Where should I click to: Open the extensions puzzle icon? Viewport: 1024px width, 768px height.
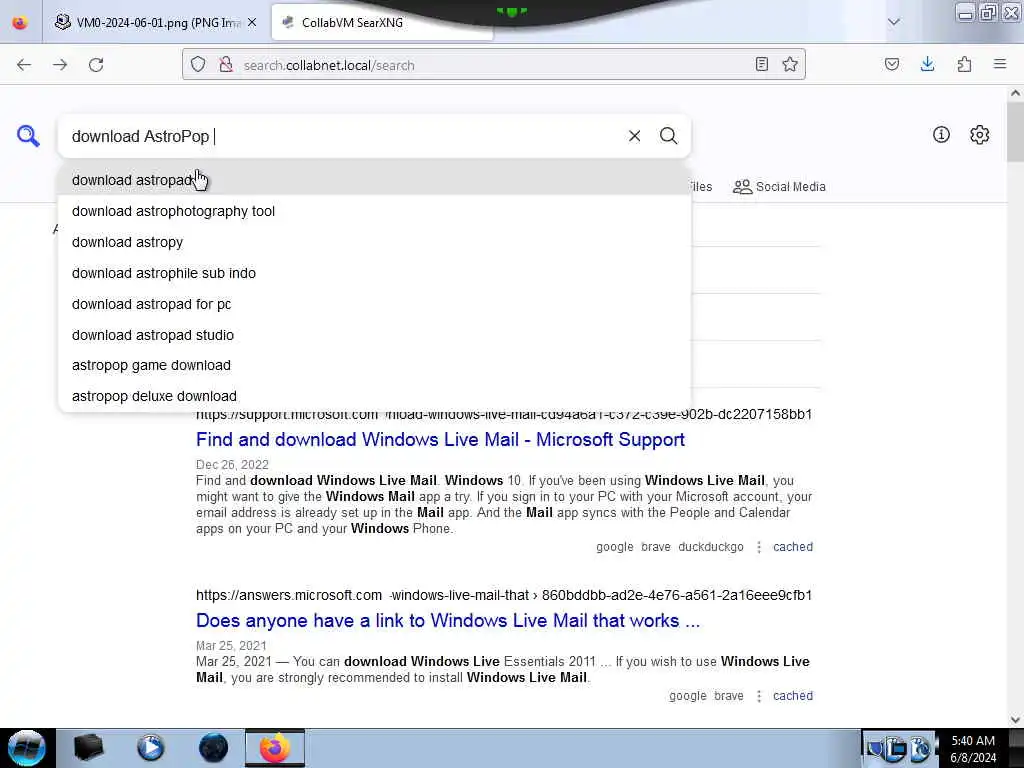(x=964, y=64)
